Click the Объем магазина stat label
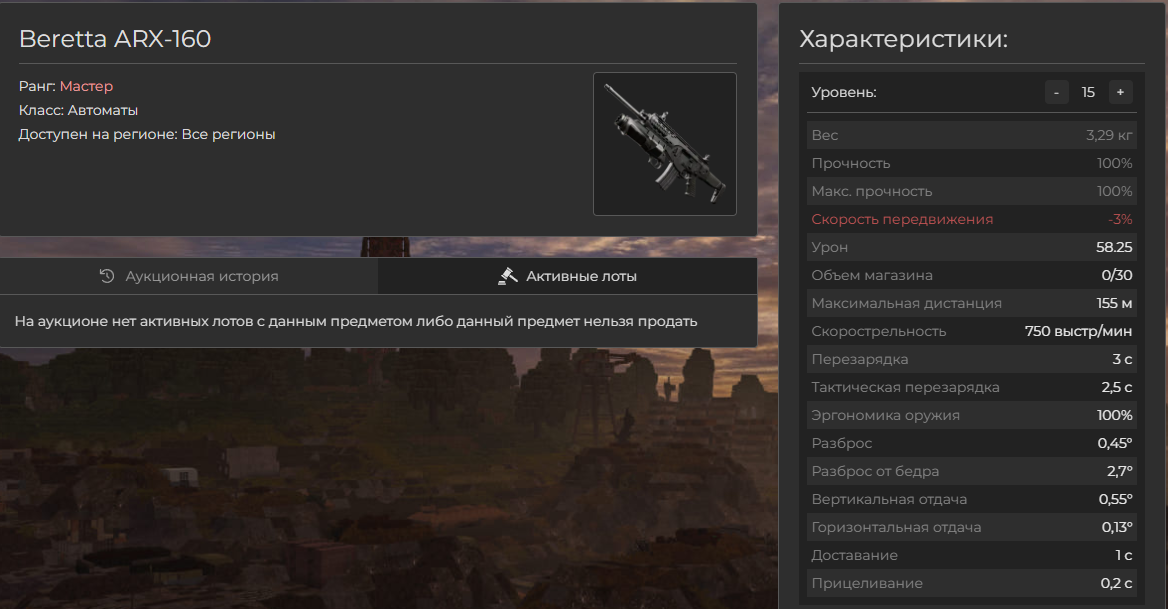 tap(872, 275)
